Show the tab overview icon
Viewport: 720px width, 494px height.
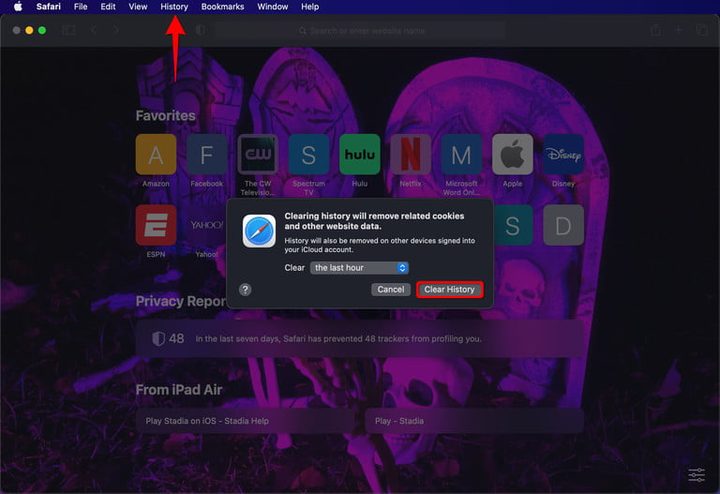pyautogui.click(x=702, y=30)
